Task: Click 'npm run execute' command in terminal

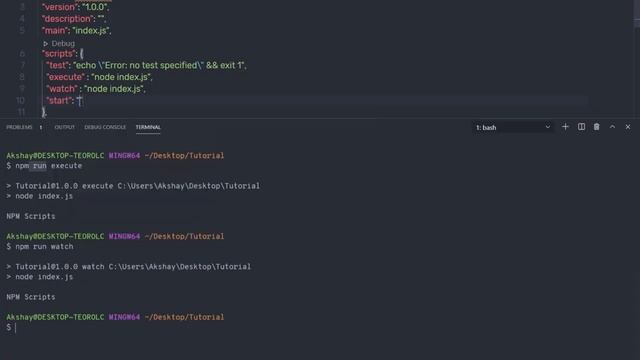Action: (x=49, y=166)
